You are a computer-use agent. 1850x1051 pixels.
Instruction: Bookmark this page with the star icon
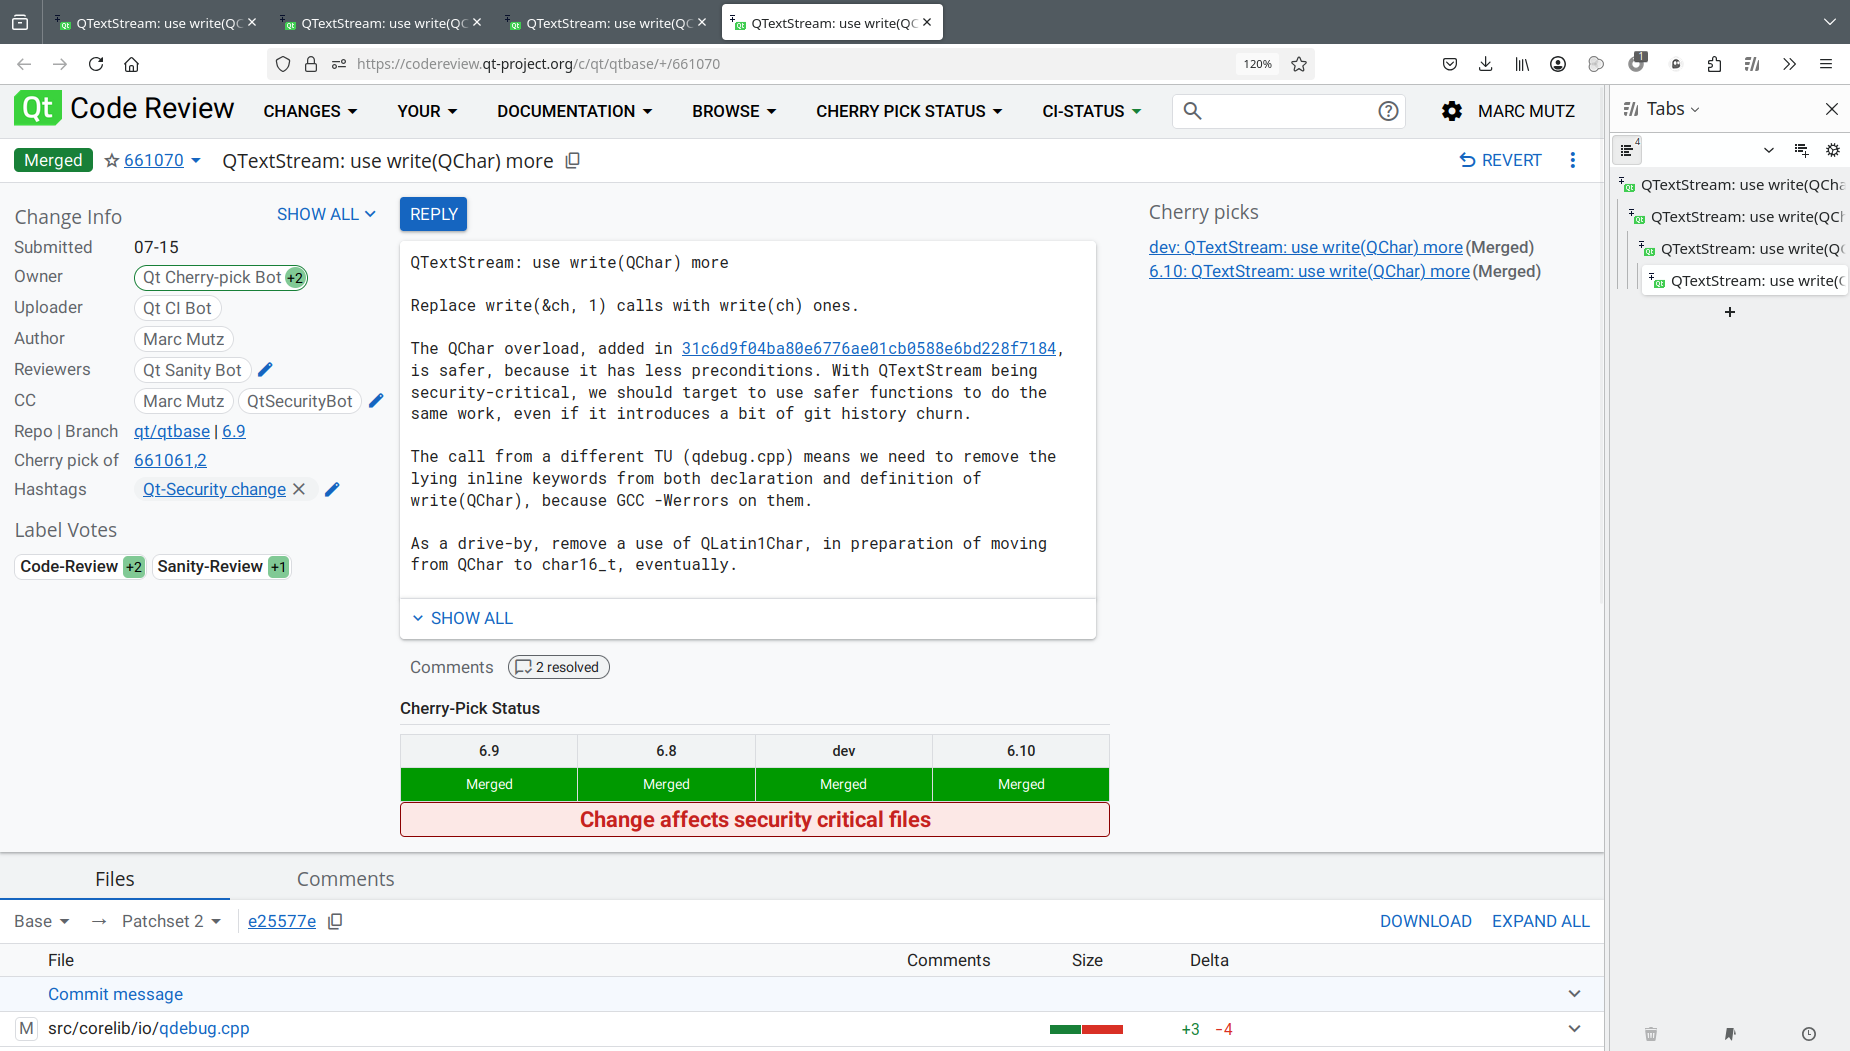pyautogui.click(x=1299, y=64)
